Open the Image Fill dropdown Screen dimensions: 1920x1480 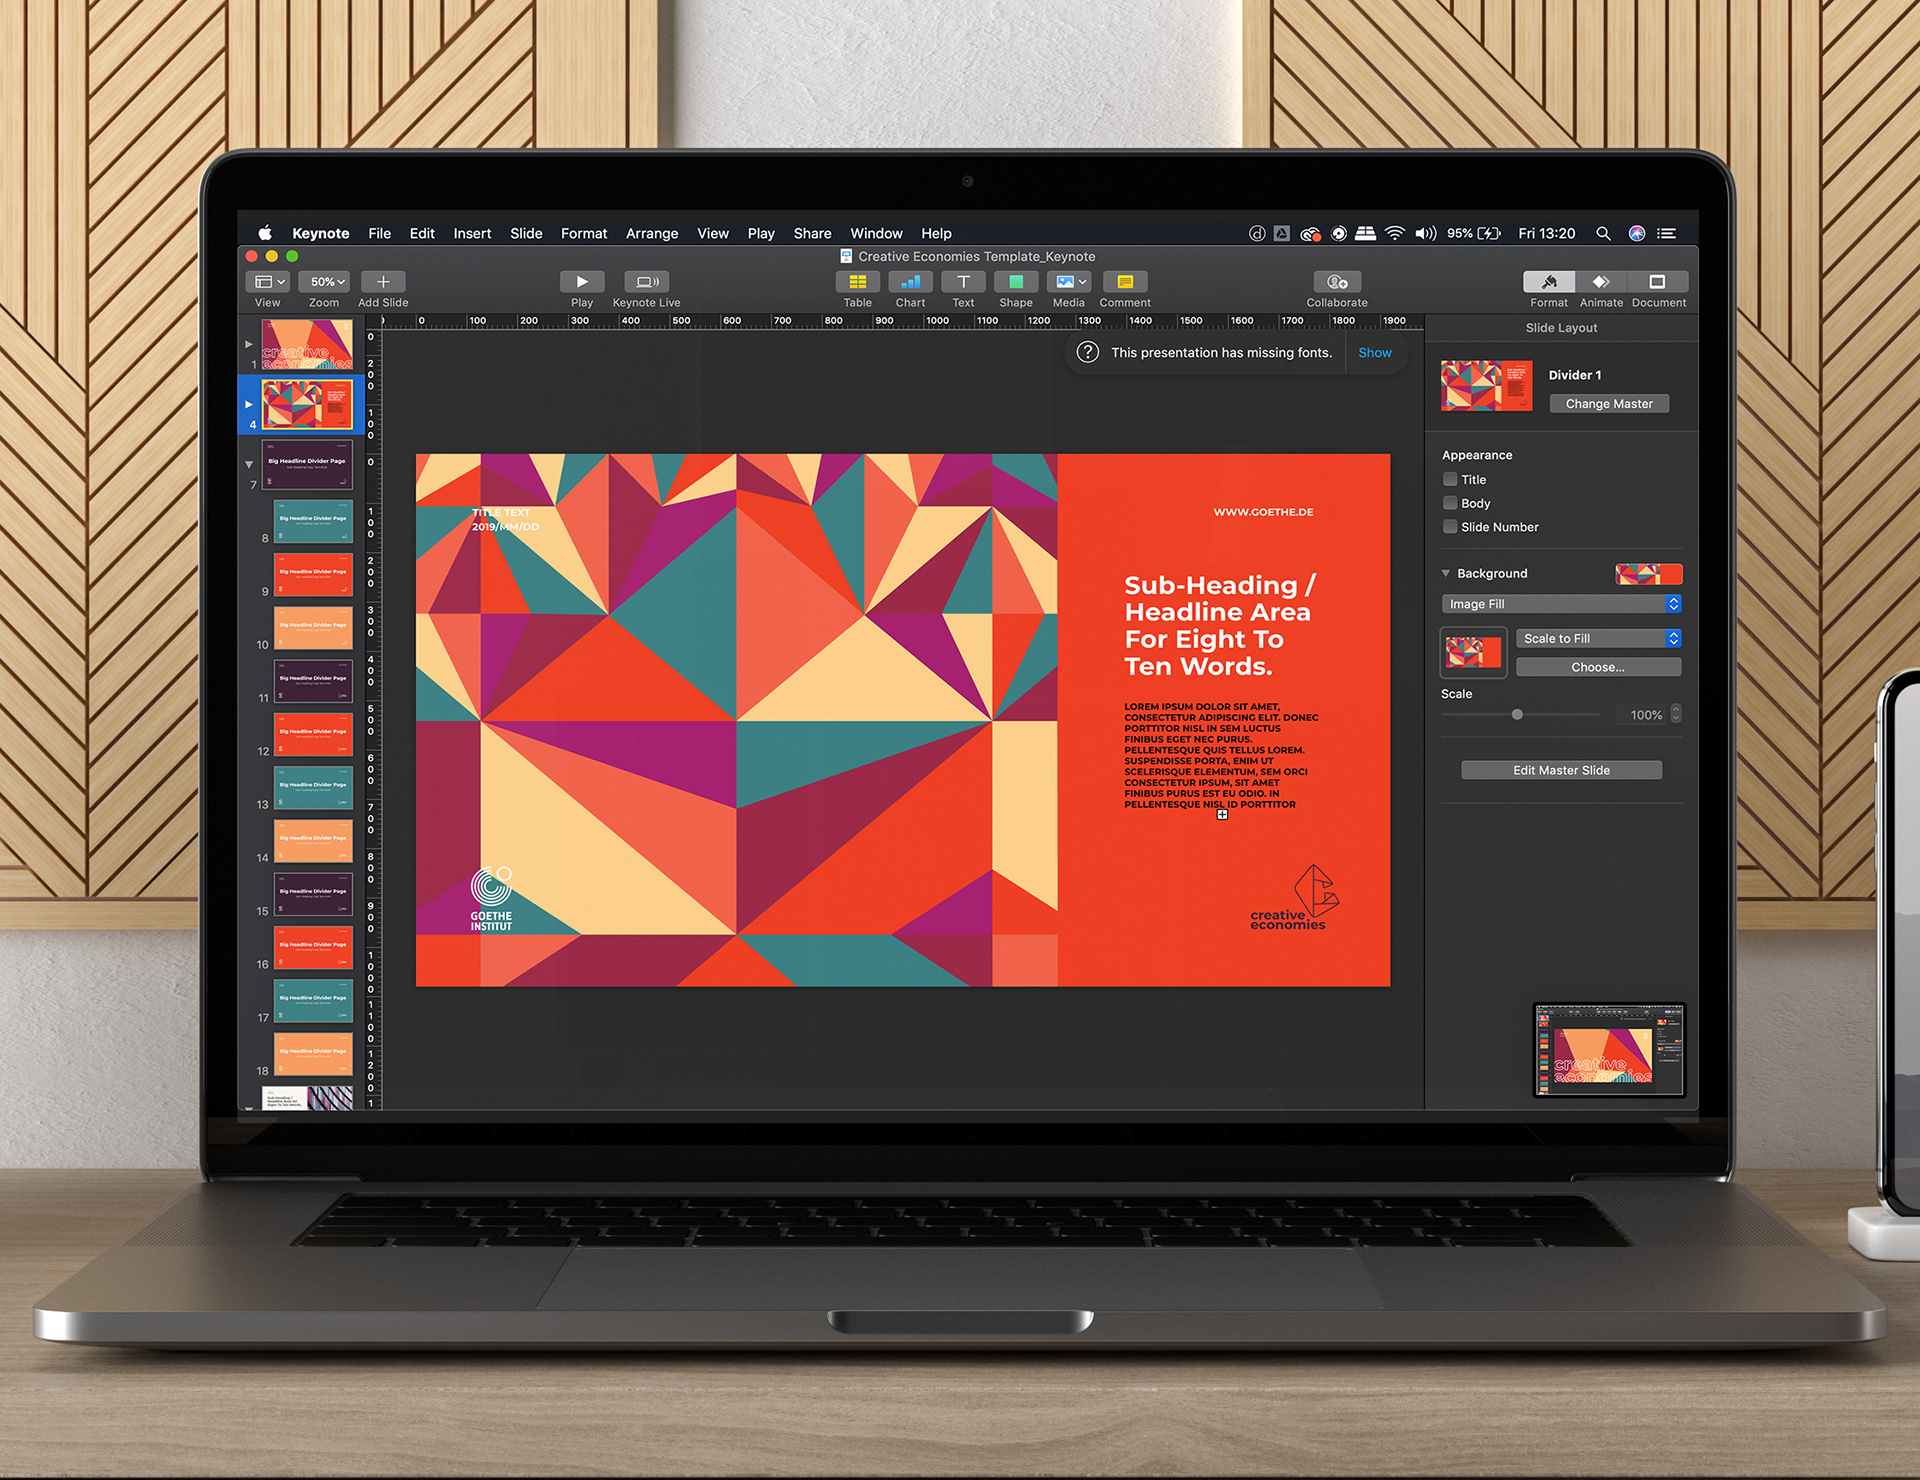pyautogui.click(x=1561, y=604)
